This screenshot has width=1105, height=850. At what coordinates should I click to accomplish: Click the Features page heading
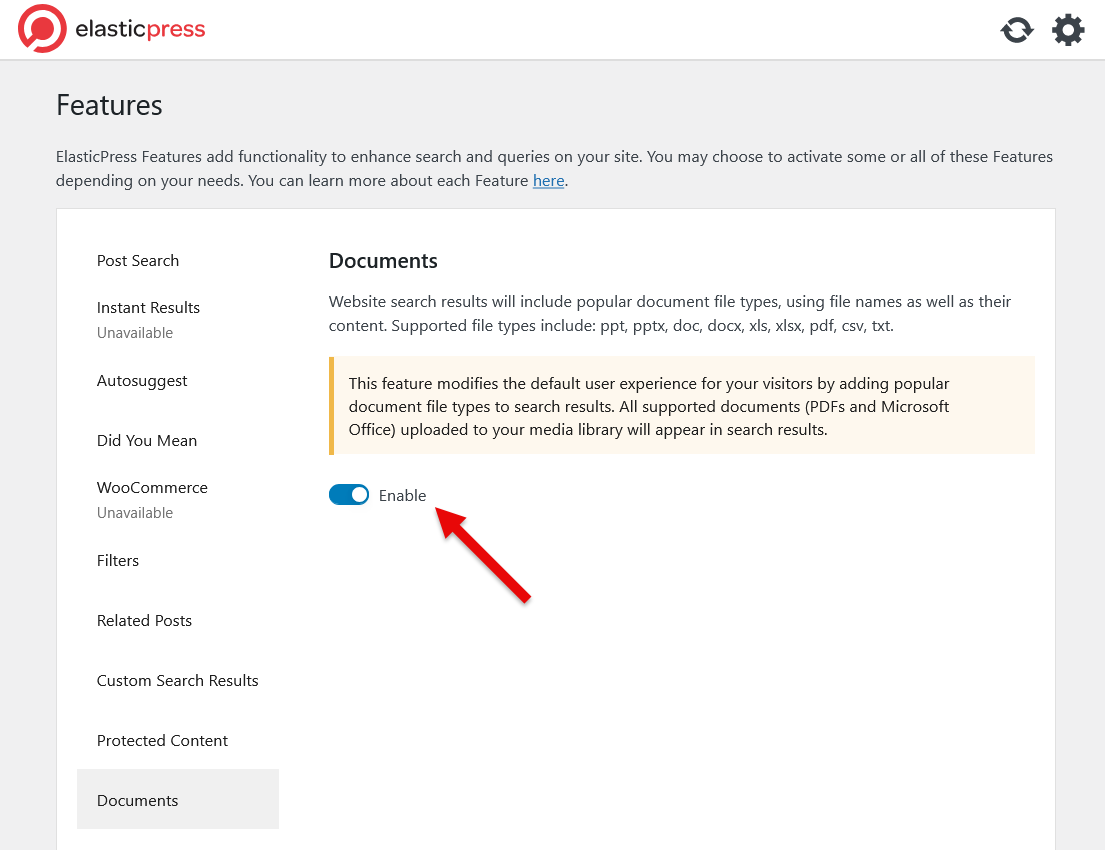pos(109,105)
